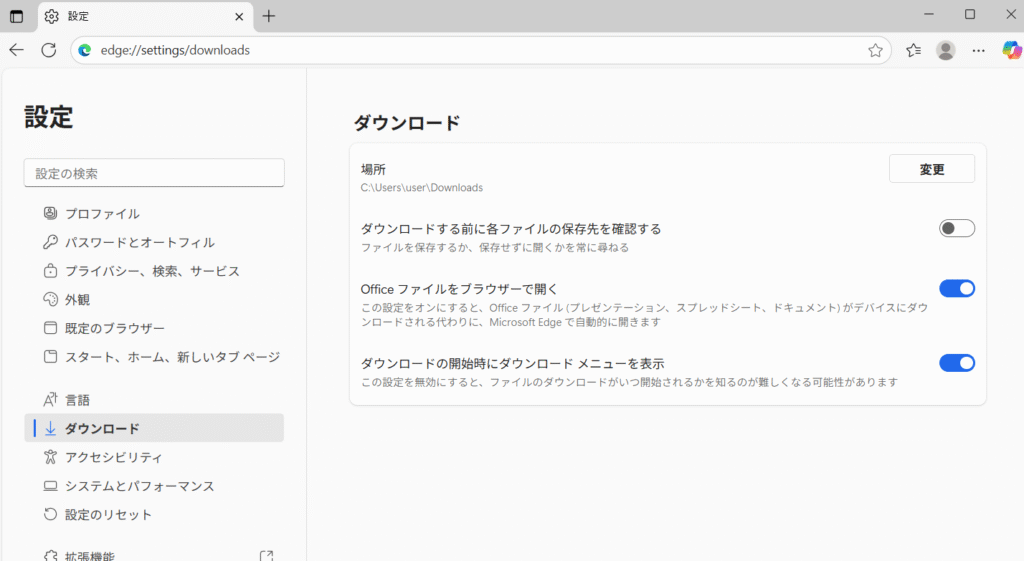
Task: Open the Settings and more ellipsis menu
Action: coord(978,50)
